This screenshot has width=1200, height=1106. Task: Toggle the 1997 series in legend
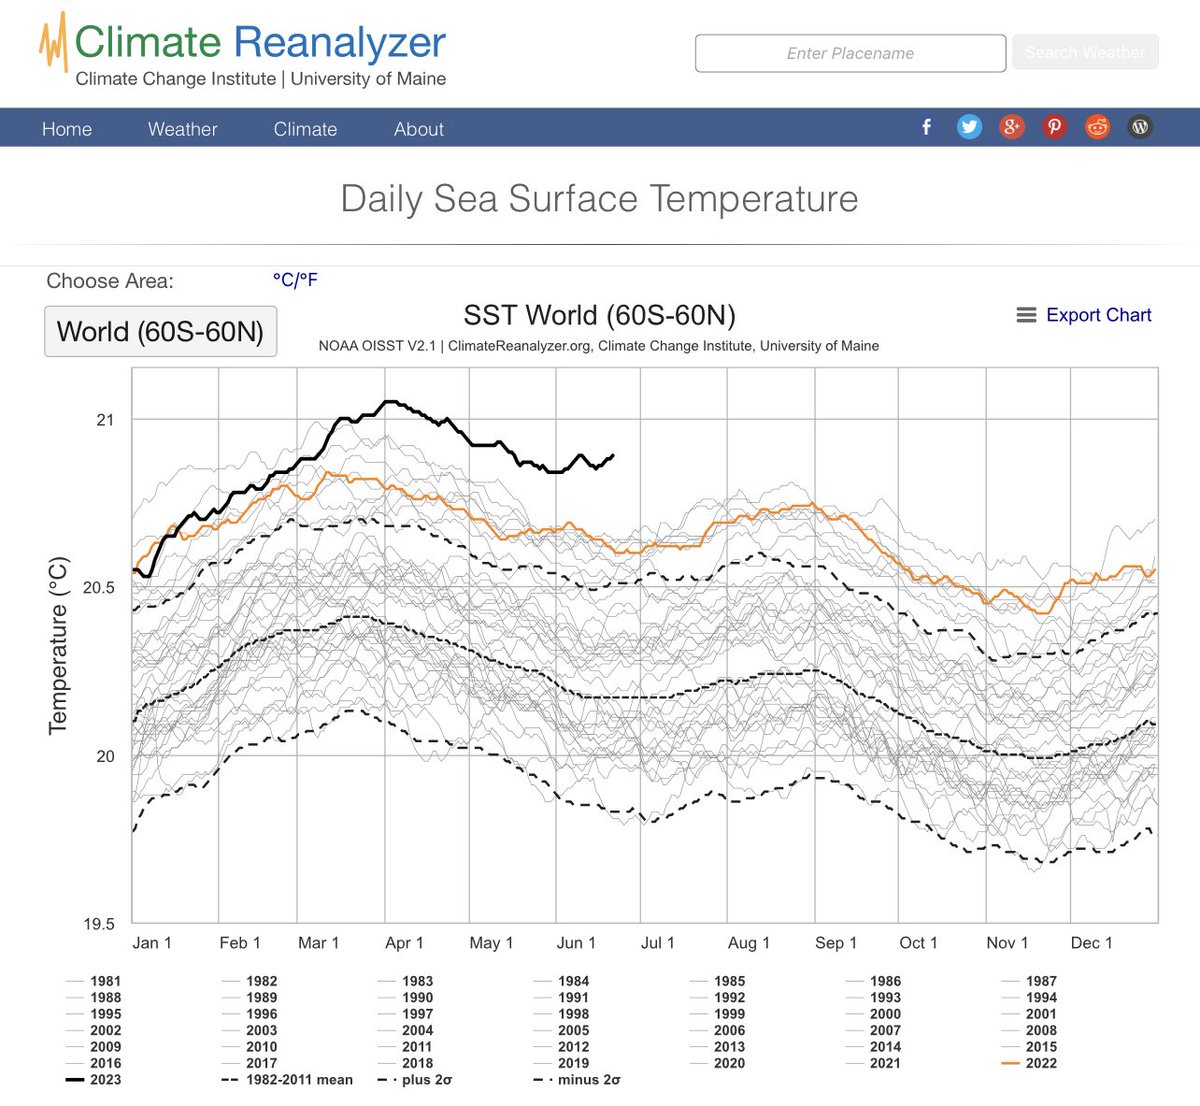pos(405,1014)
